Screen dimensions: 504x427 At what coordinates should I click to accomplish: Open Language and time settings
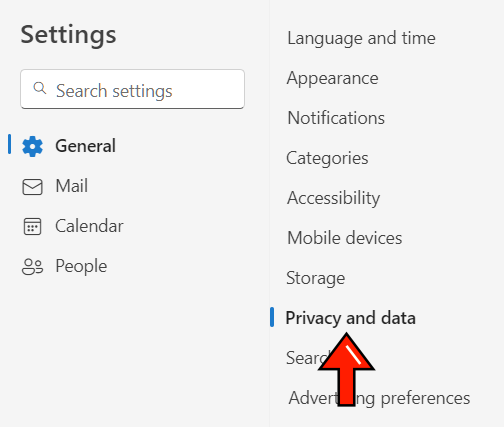pos(361,38)
